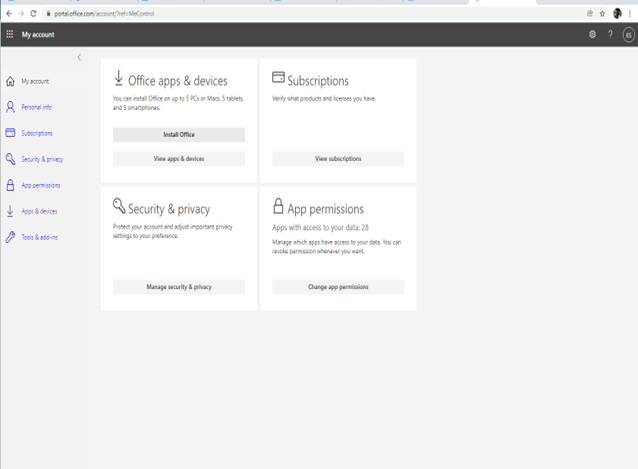Click the card icon for Subscriptions sidebar
The image size is (638, 469).
[x=10, y=133]
